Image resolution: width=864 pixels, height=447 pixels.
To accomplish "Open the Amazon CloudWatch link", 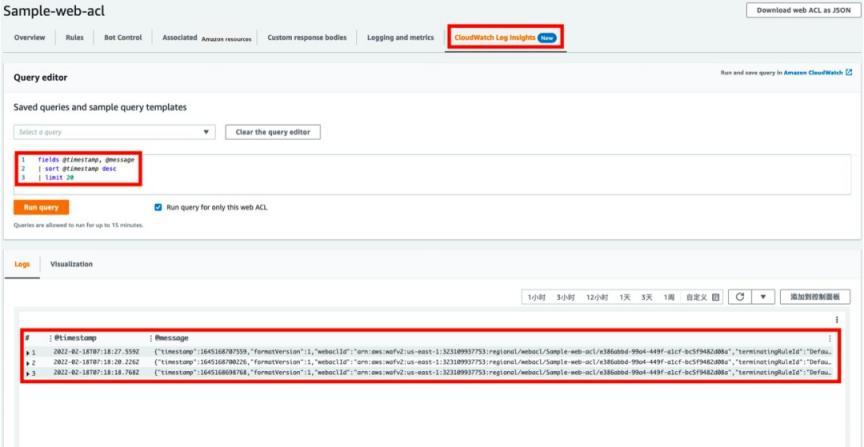I will click(813, 72).
